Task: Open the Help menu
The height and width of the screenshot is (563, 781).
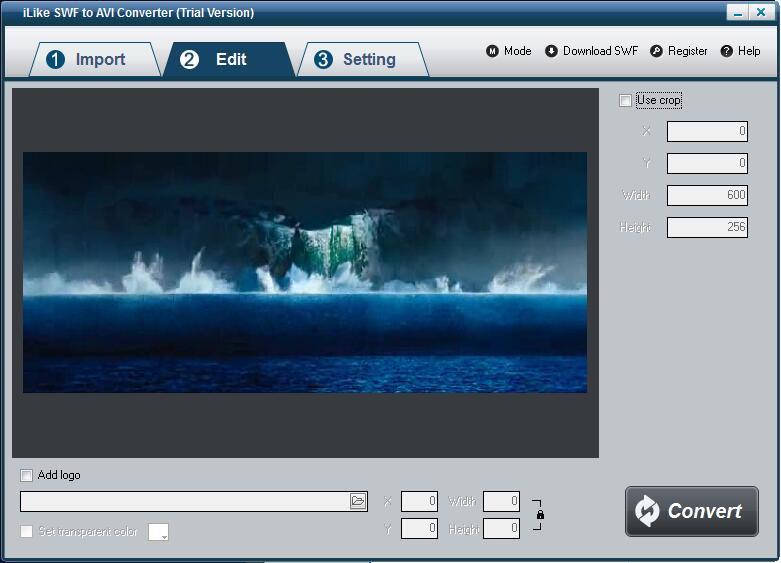Action: click(740, 51)
